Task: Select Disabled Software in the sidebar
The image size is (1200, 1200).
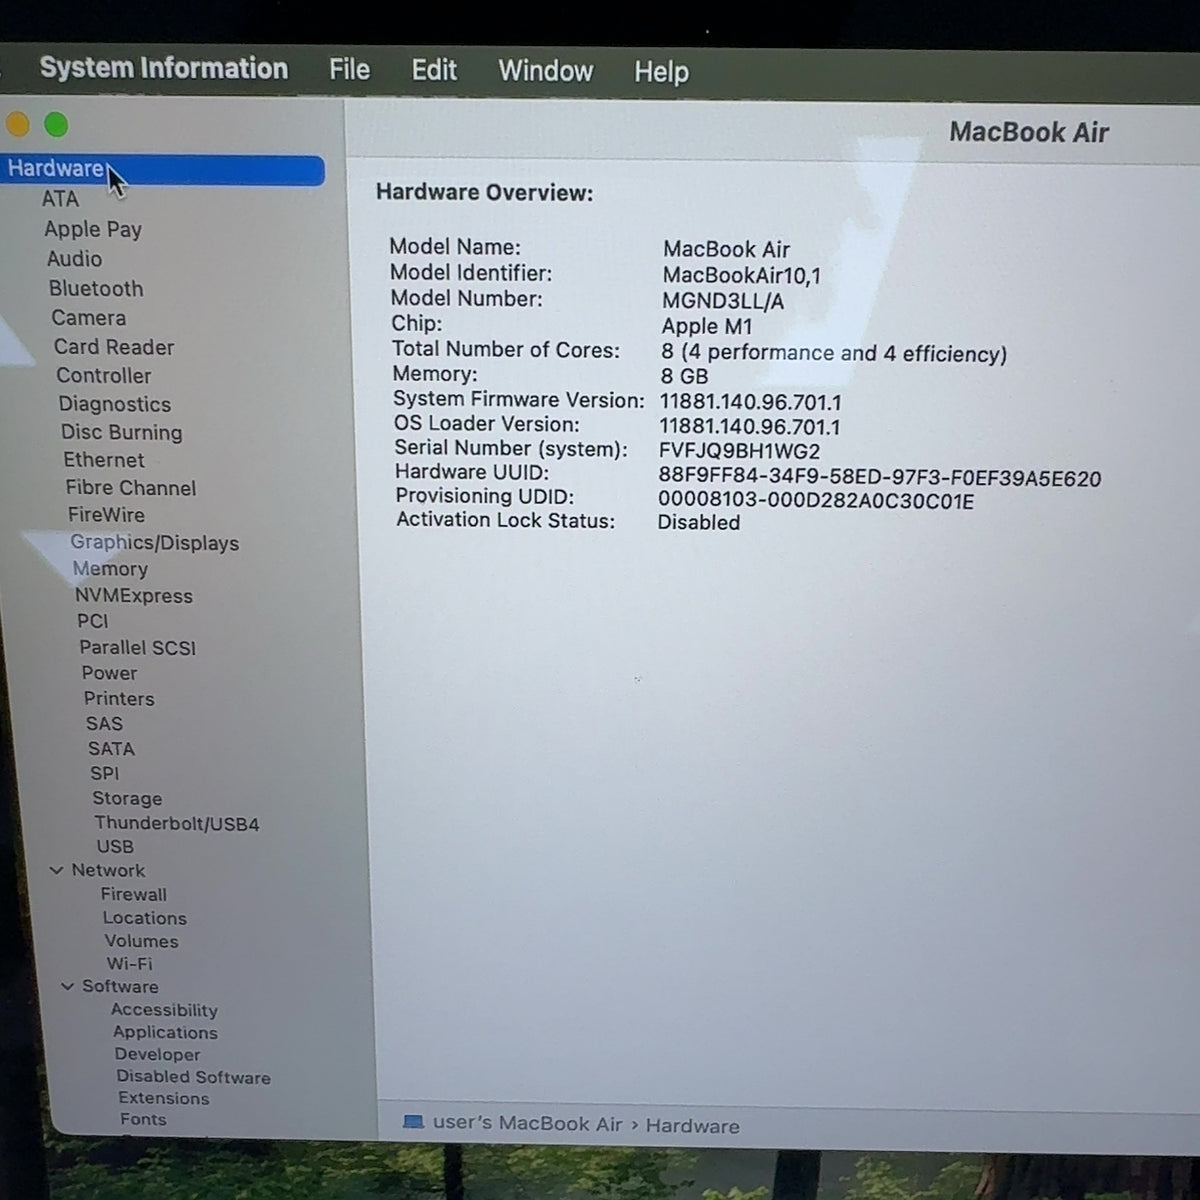Action: (x=194, y=1077)
